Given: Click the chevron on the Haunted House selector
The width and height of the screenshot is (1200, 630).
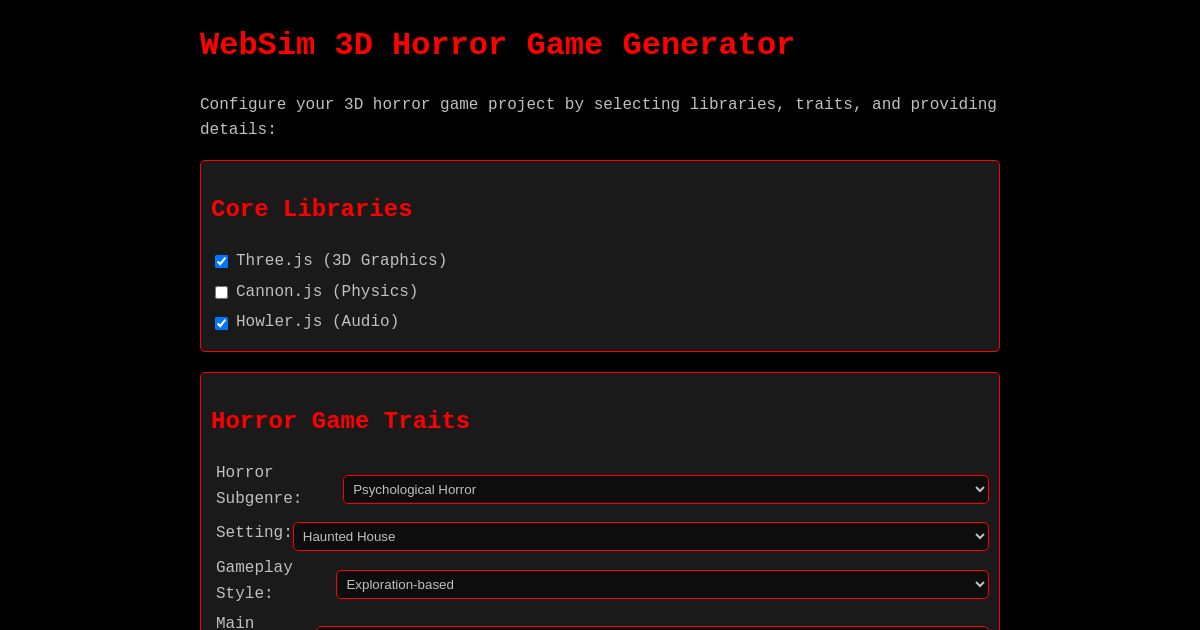Looking at the screenshot, I should click(x=979, y=536).
